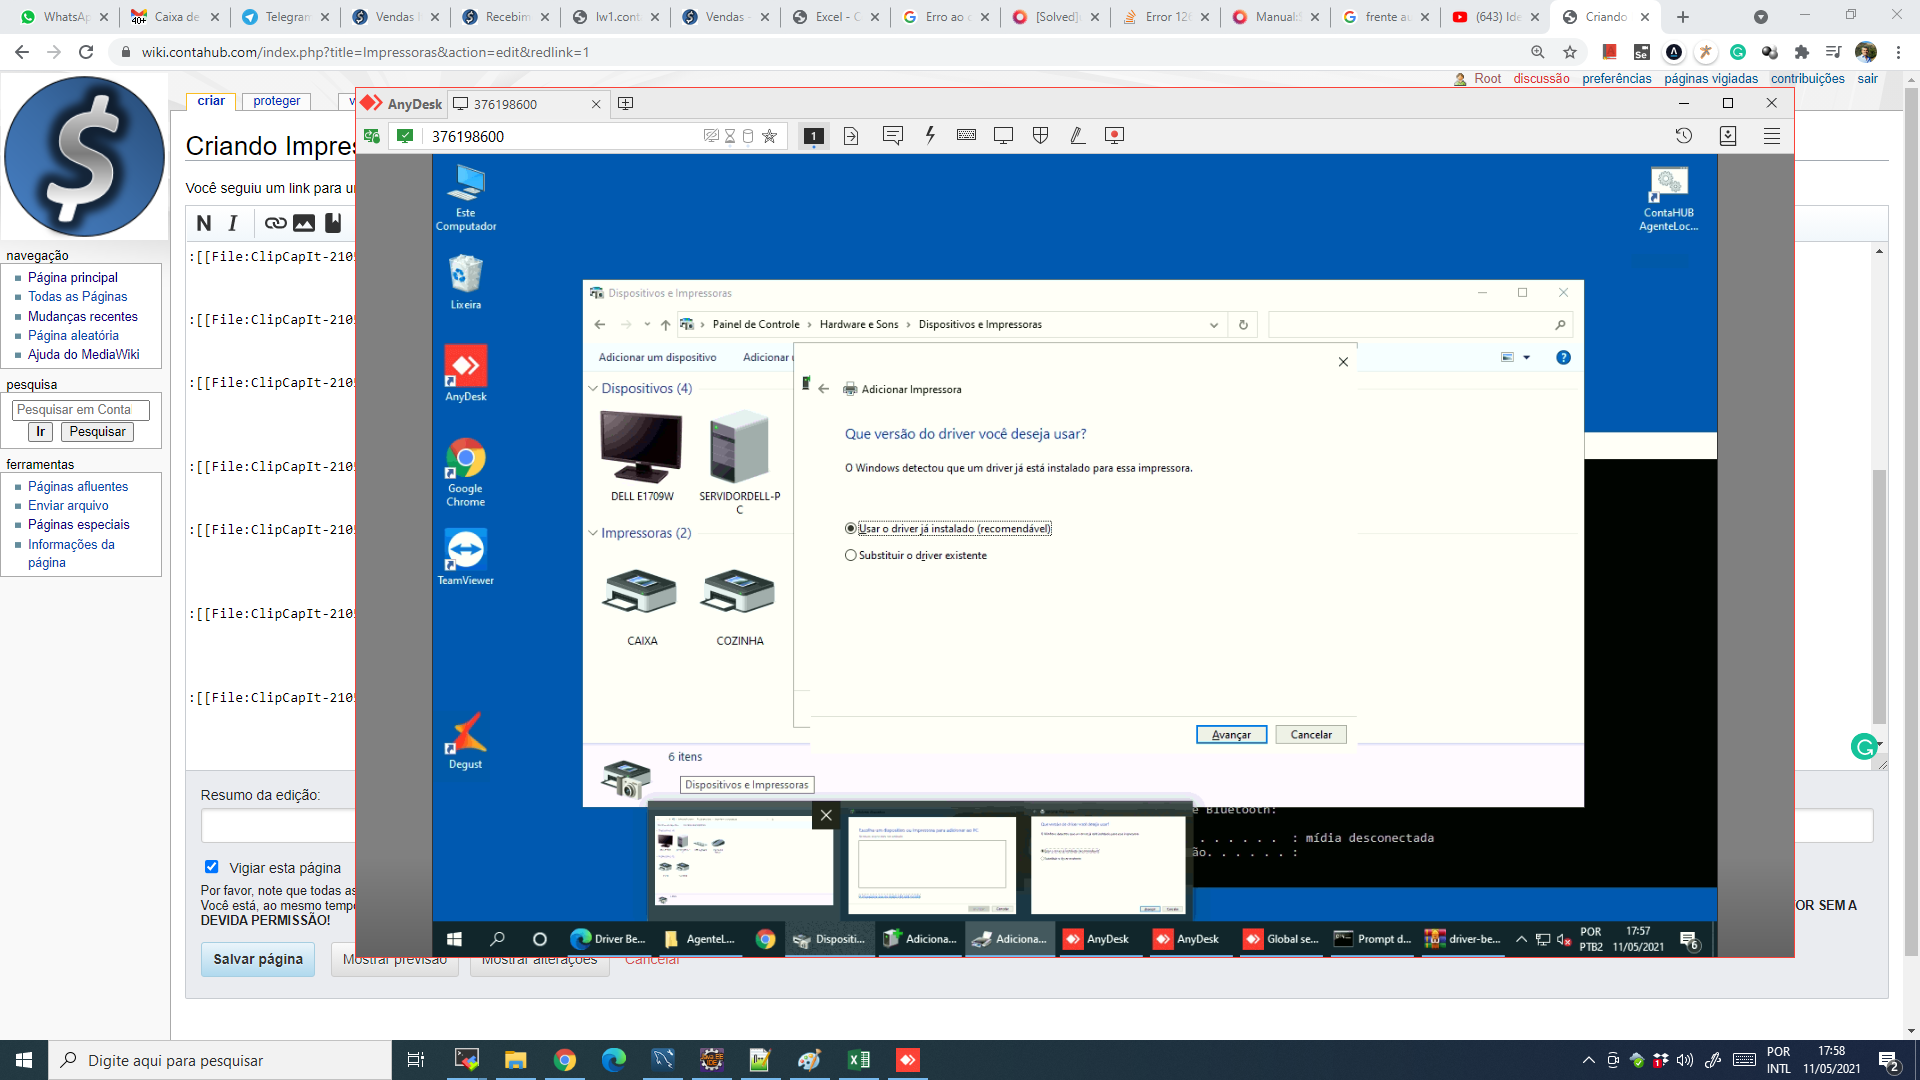Click the wiki insert link icon
This screenshot has height=1080, width=1920.
(x=275, y=223)
